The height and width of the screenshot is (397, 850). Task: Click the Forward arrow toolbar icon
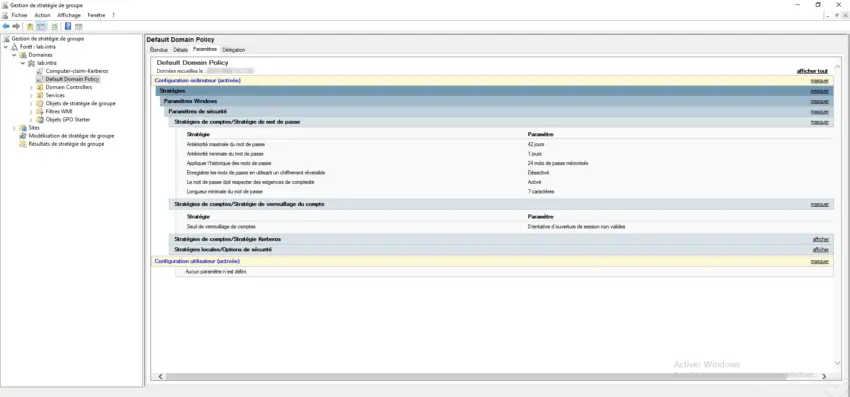click(x=16, y=26)
